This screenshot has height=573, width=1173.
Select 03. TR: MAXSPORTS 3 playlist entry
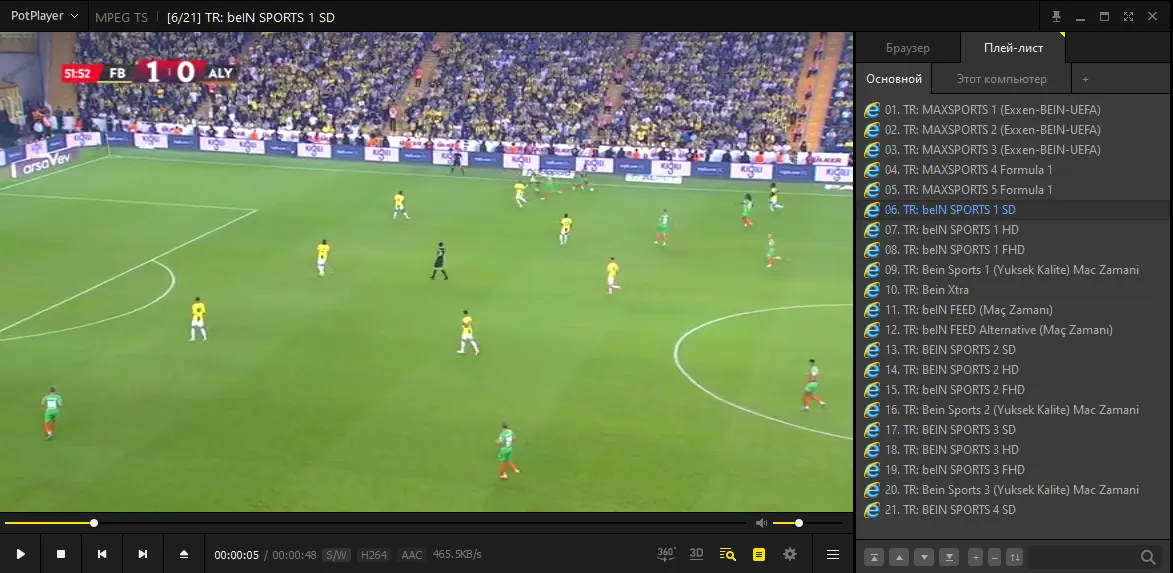tap(1012, 150)
